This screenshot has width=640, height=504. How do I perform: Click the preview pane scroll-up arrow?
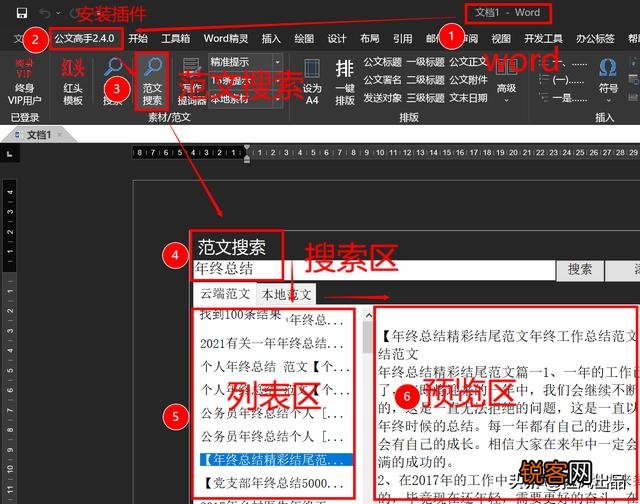368,315
